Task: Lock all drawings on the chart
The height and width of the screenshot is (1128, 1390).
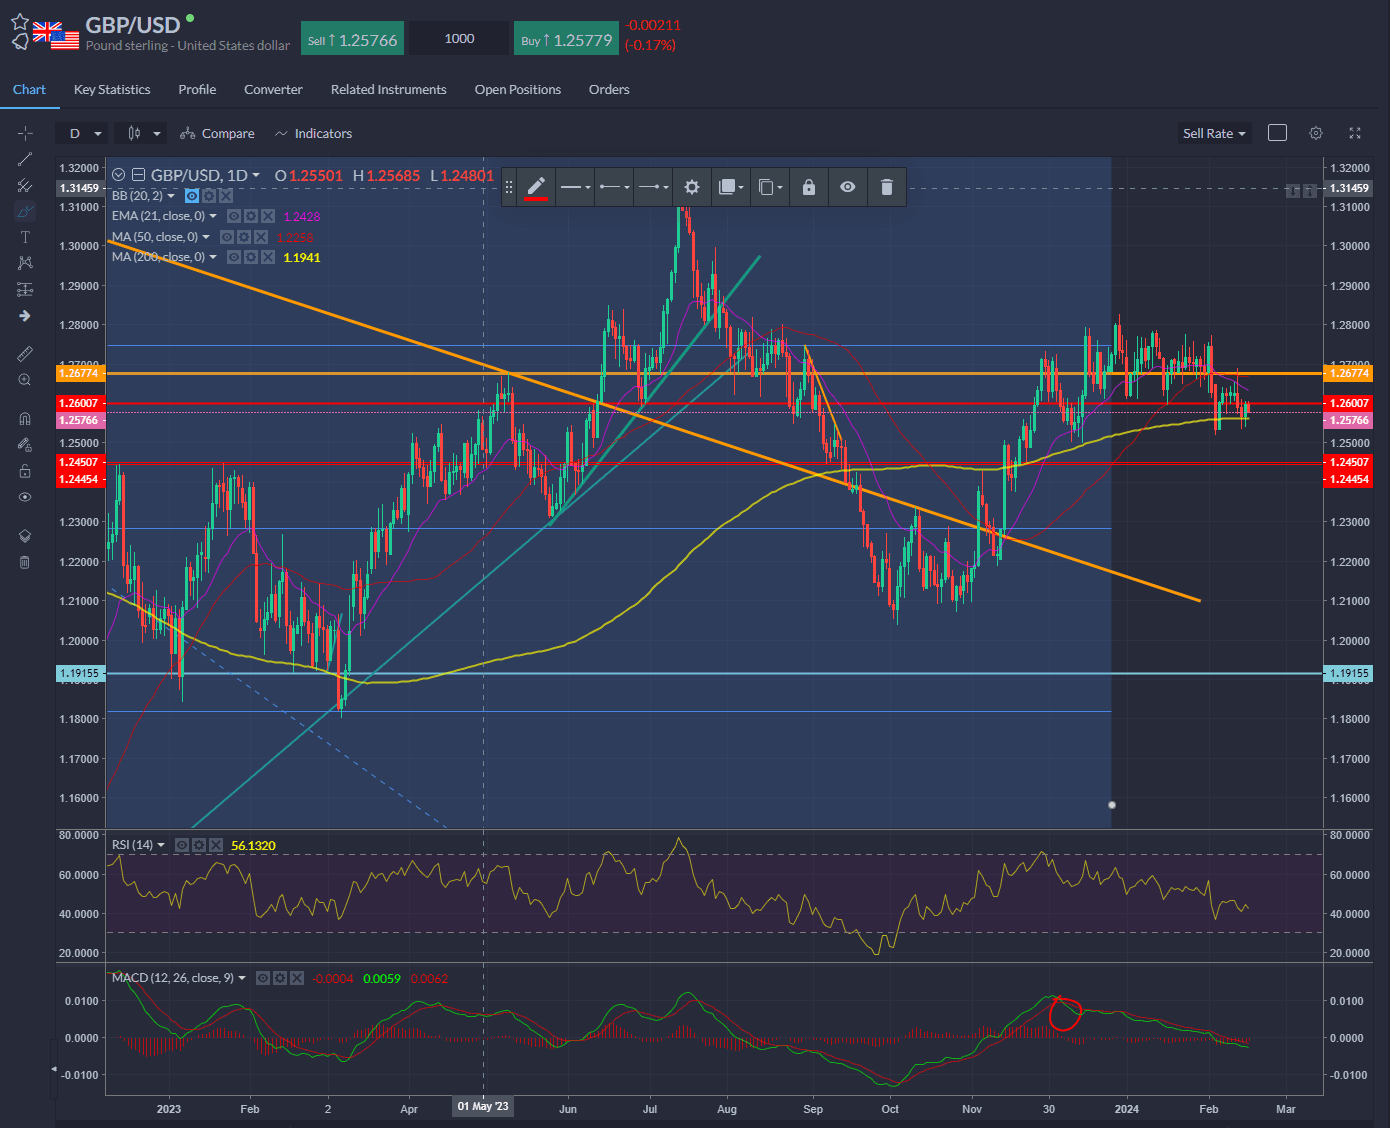Action: (x=25, y=470)
